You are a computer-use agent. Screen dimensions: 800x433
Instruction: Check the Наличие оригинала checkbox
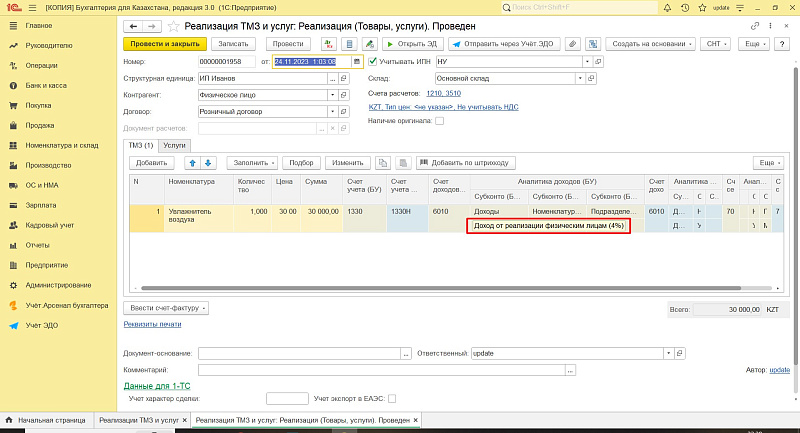[439, 120]
